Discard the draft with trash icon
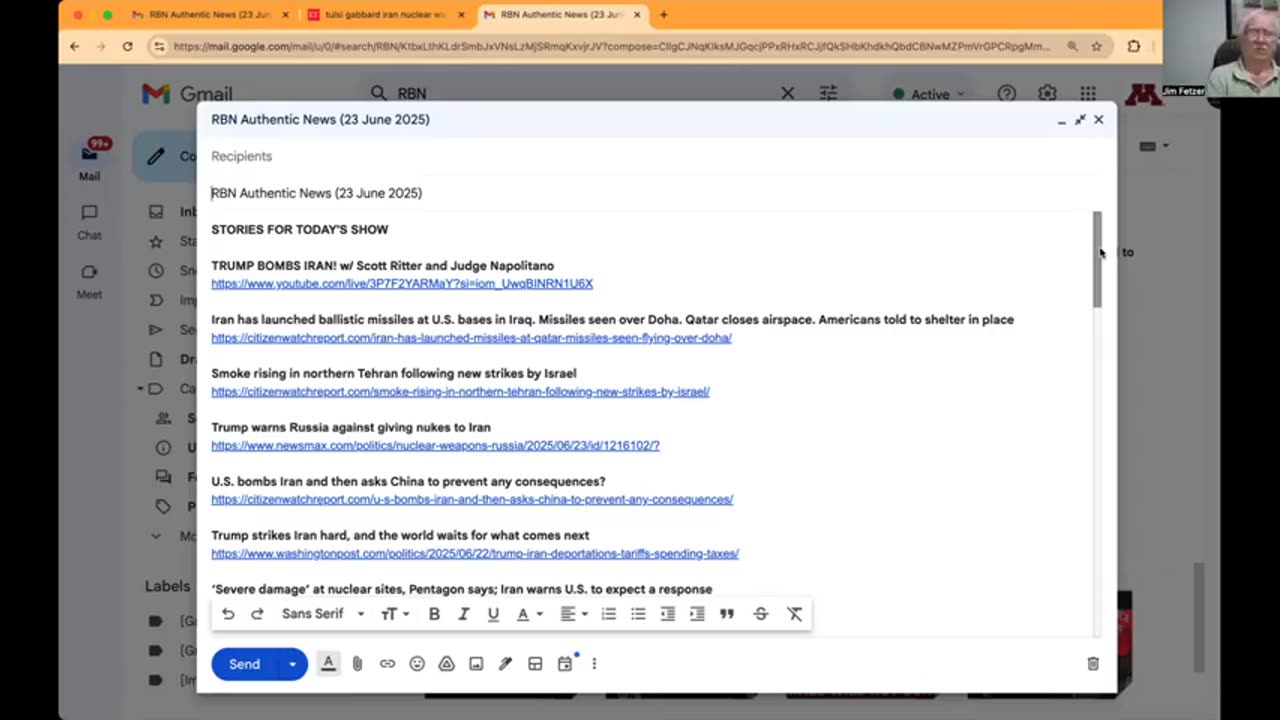 coord(1093,664)
